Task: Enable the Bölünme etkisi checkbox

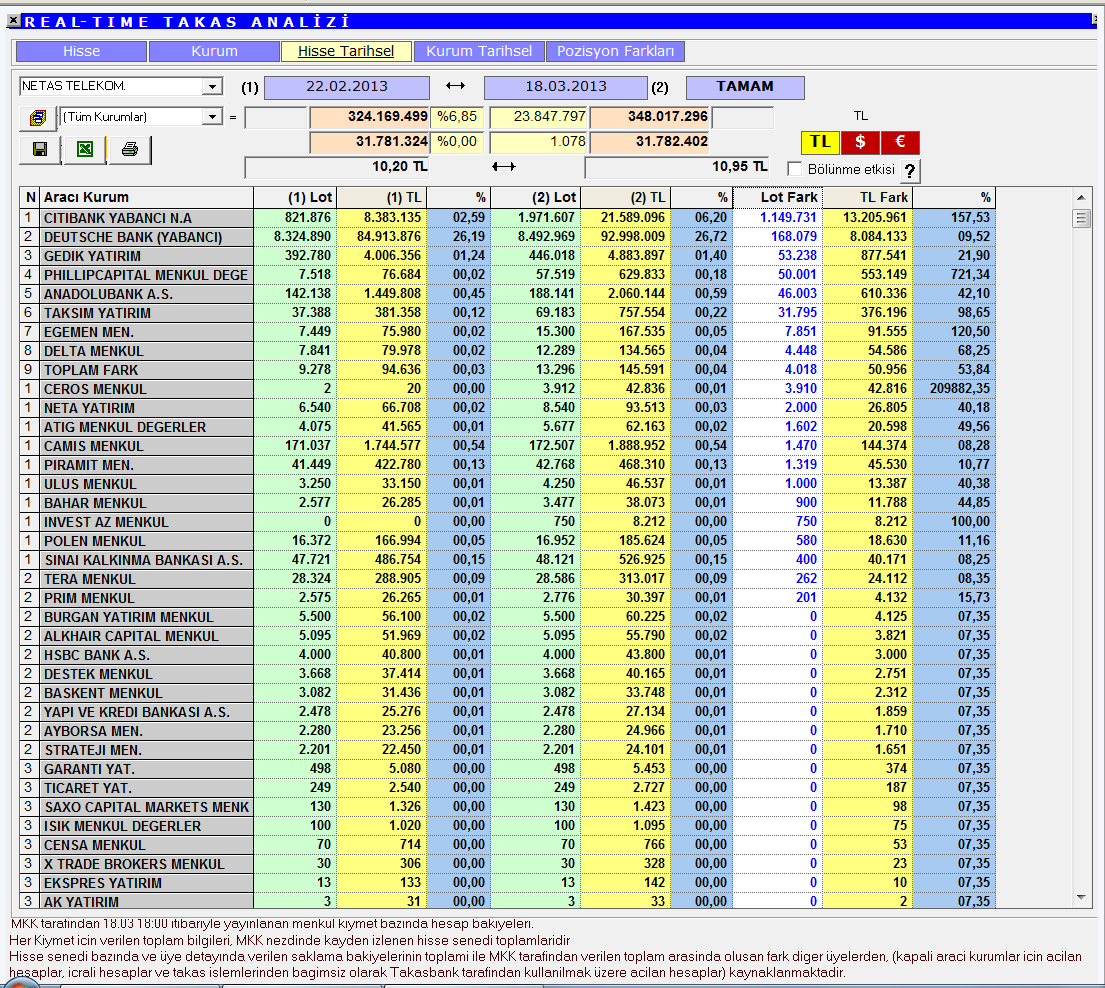Action: (x=795, y=169)
